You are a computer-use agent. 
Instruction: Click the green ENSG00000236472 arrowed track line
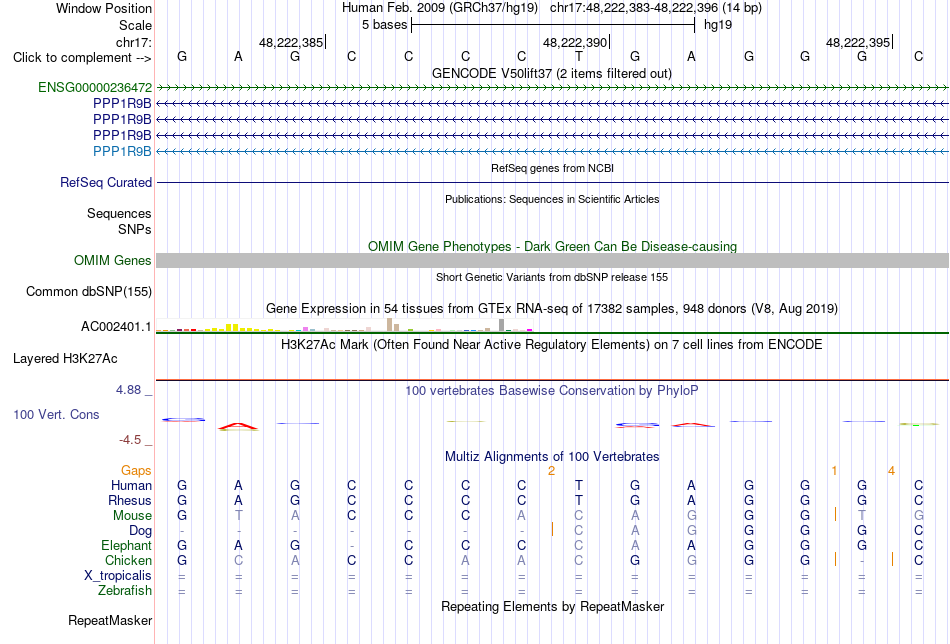(552, 88)
